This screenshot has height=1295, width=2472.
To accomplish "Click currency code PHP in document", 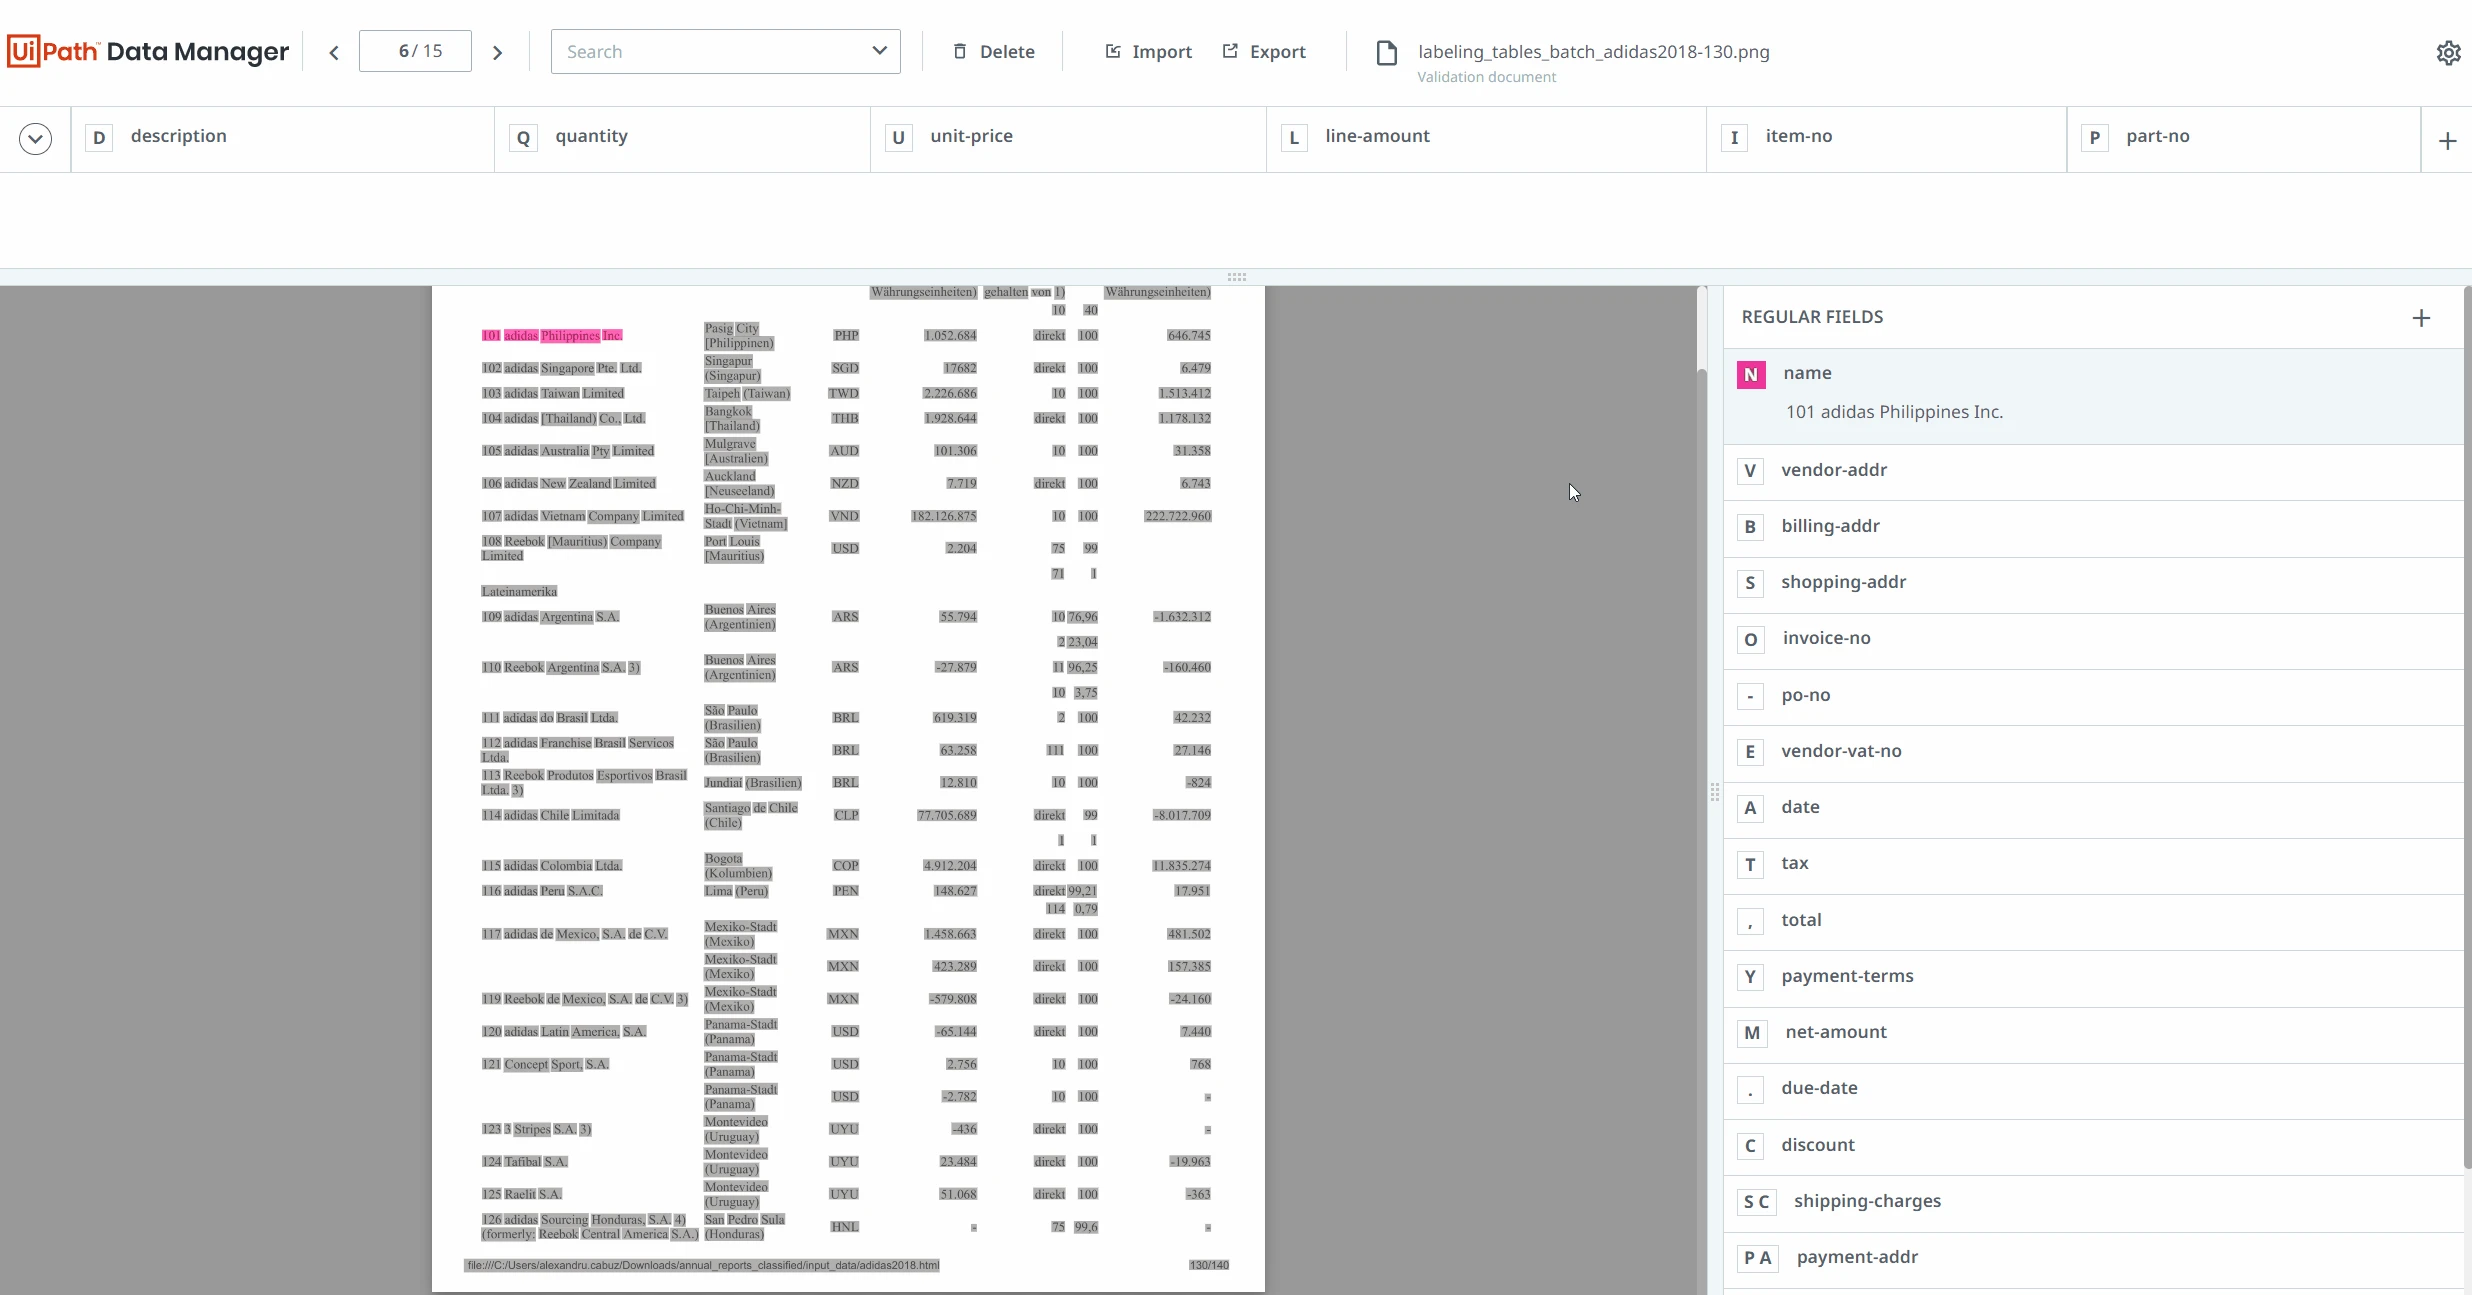I will click(846, 336).
